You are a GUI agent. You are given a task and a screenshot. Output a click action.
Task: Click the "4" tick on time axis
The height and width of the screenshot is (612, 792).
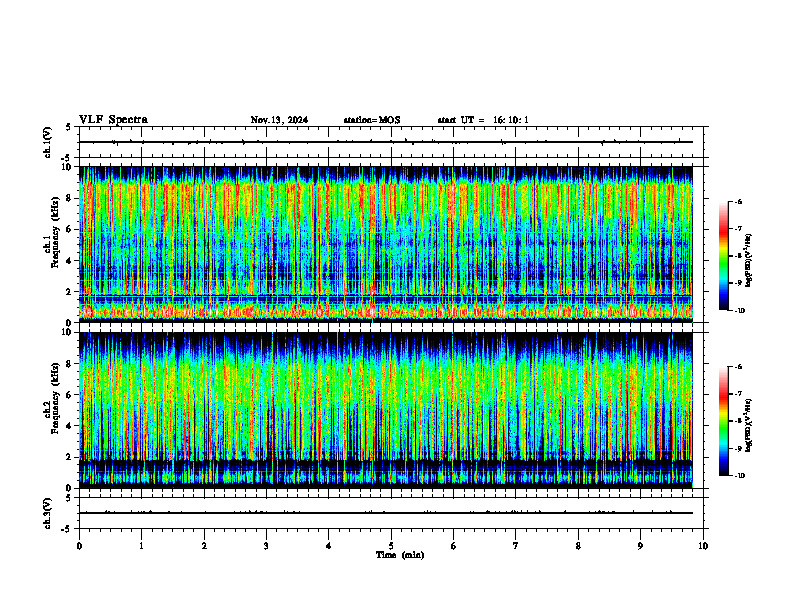click(329, 546)
